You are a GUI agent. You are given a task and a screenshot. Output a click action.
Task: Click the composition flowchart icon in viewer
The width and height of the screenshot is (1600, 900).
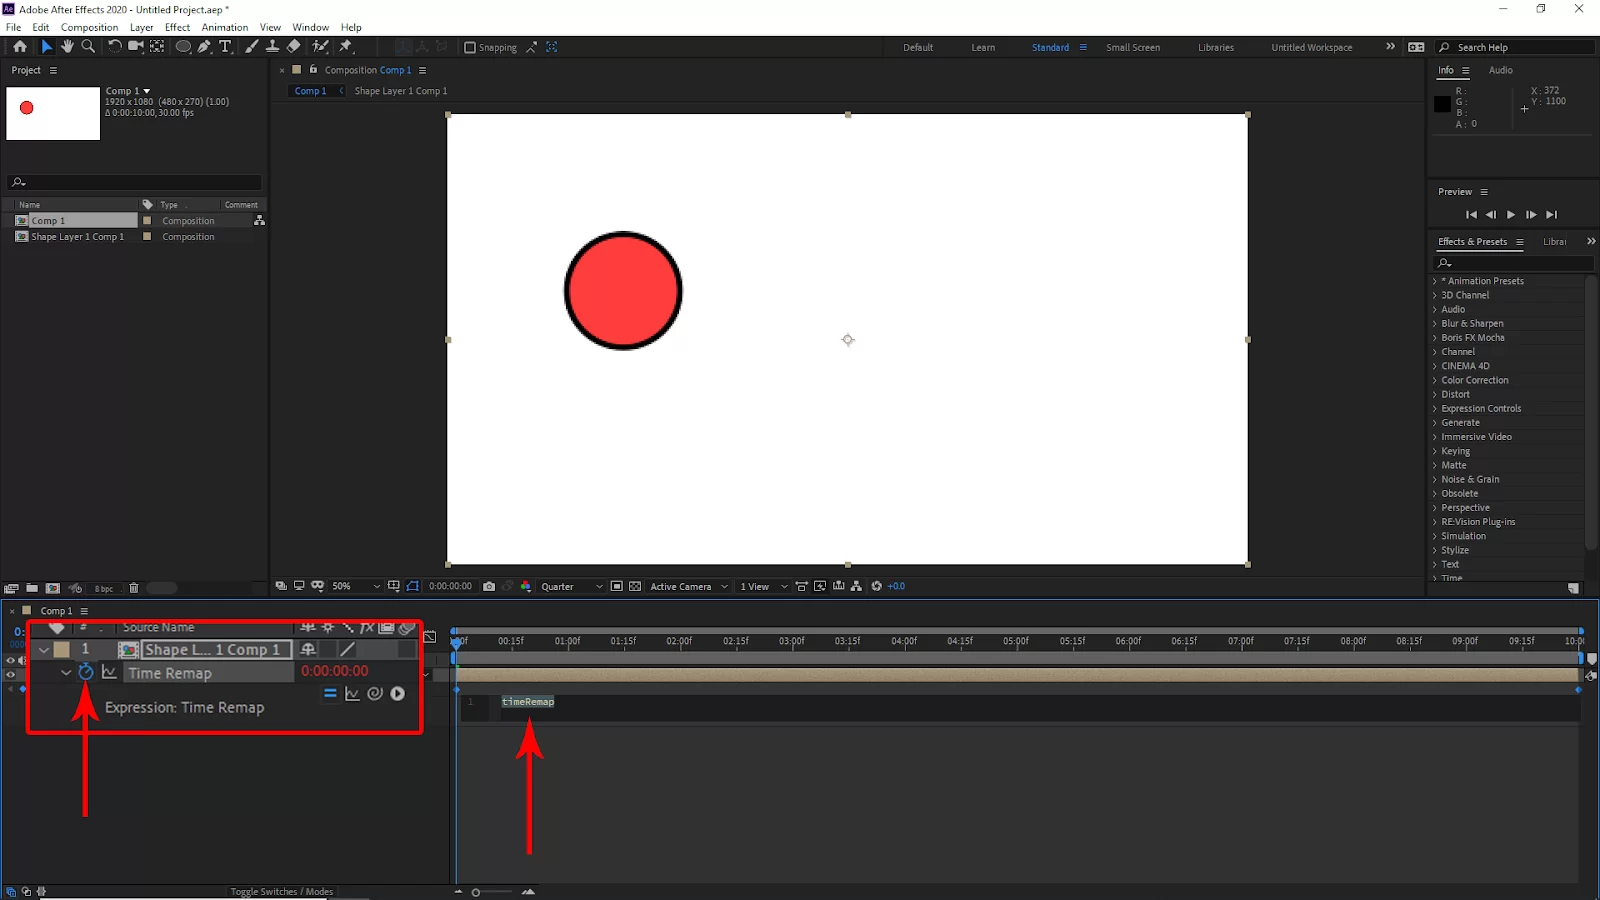click(856, 587)
